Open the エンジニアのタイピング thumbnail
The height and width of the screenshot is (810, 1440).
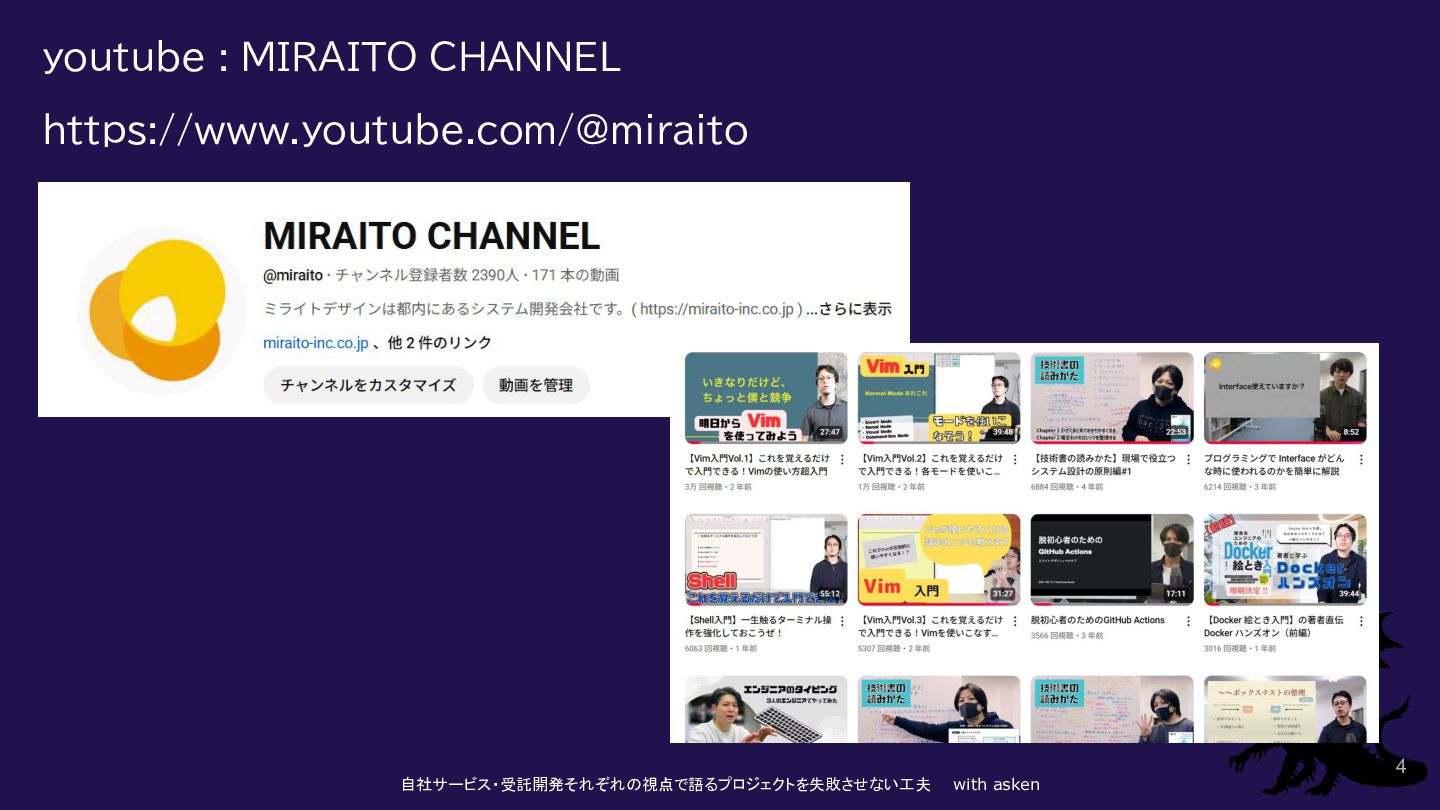click(766, 709)
